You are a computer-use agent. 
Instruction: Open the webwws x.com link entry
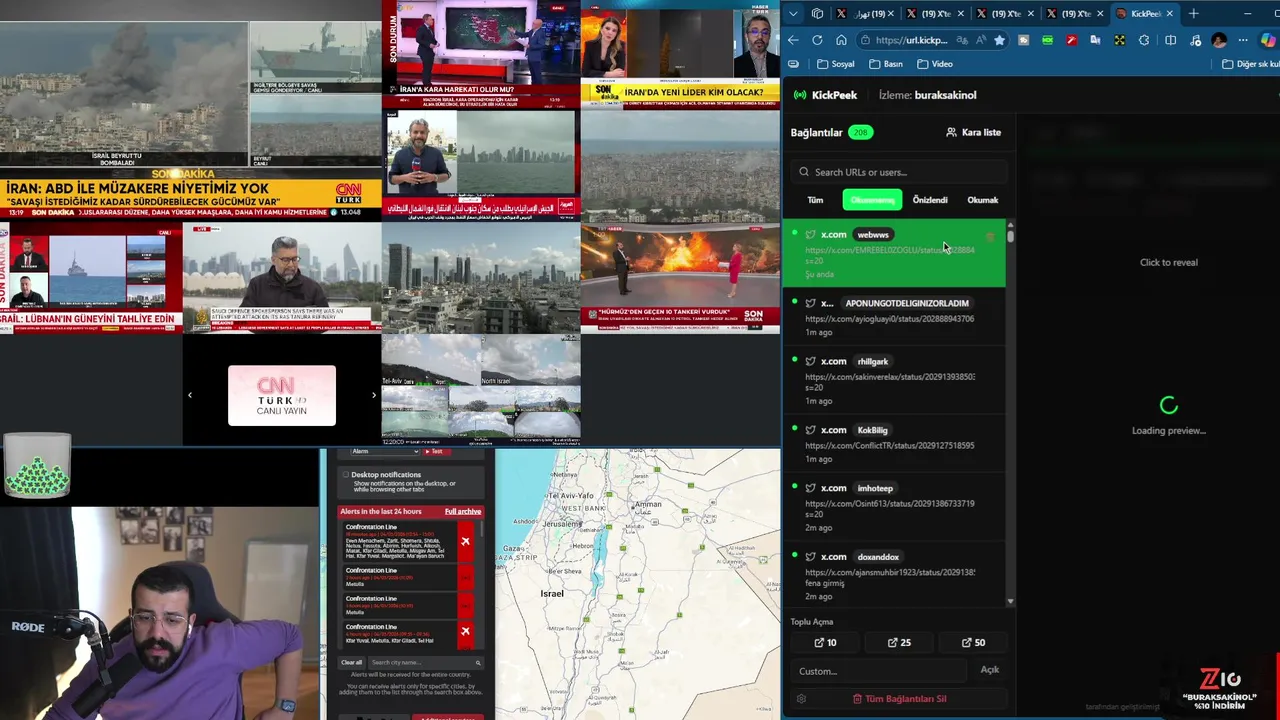894,254
